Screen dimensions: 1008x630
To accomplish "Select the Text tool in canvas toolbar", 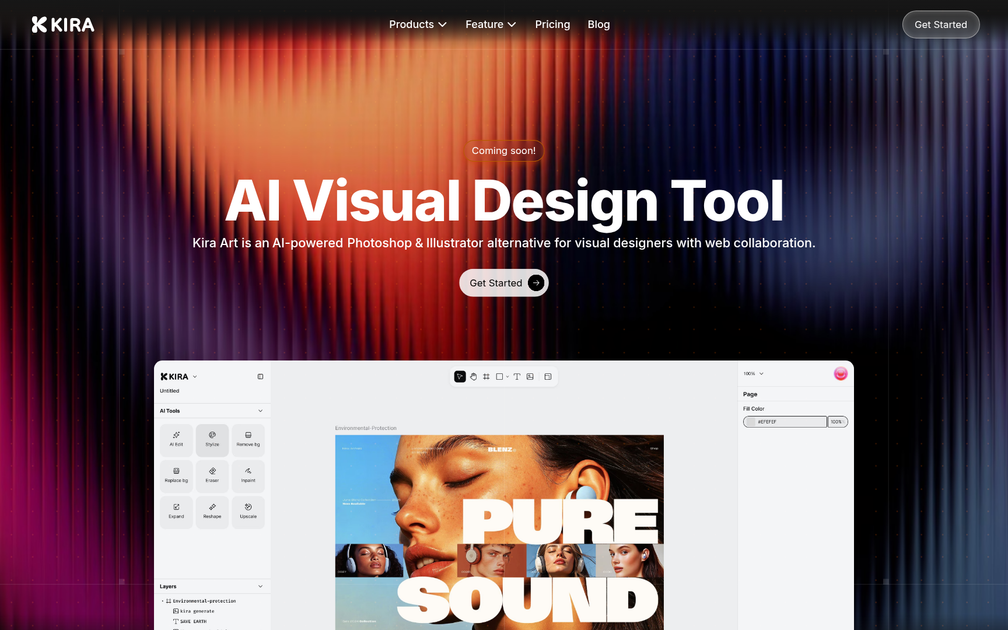I will coord(517,377).
